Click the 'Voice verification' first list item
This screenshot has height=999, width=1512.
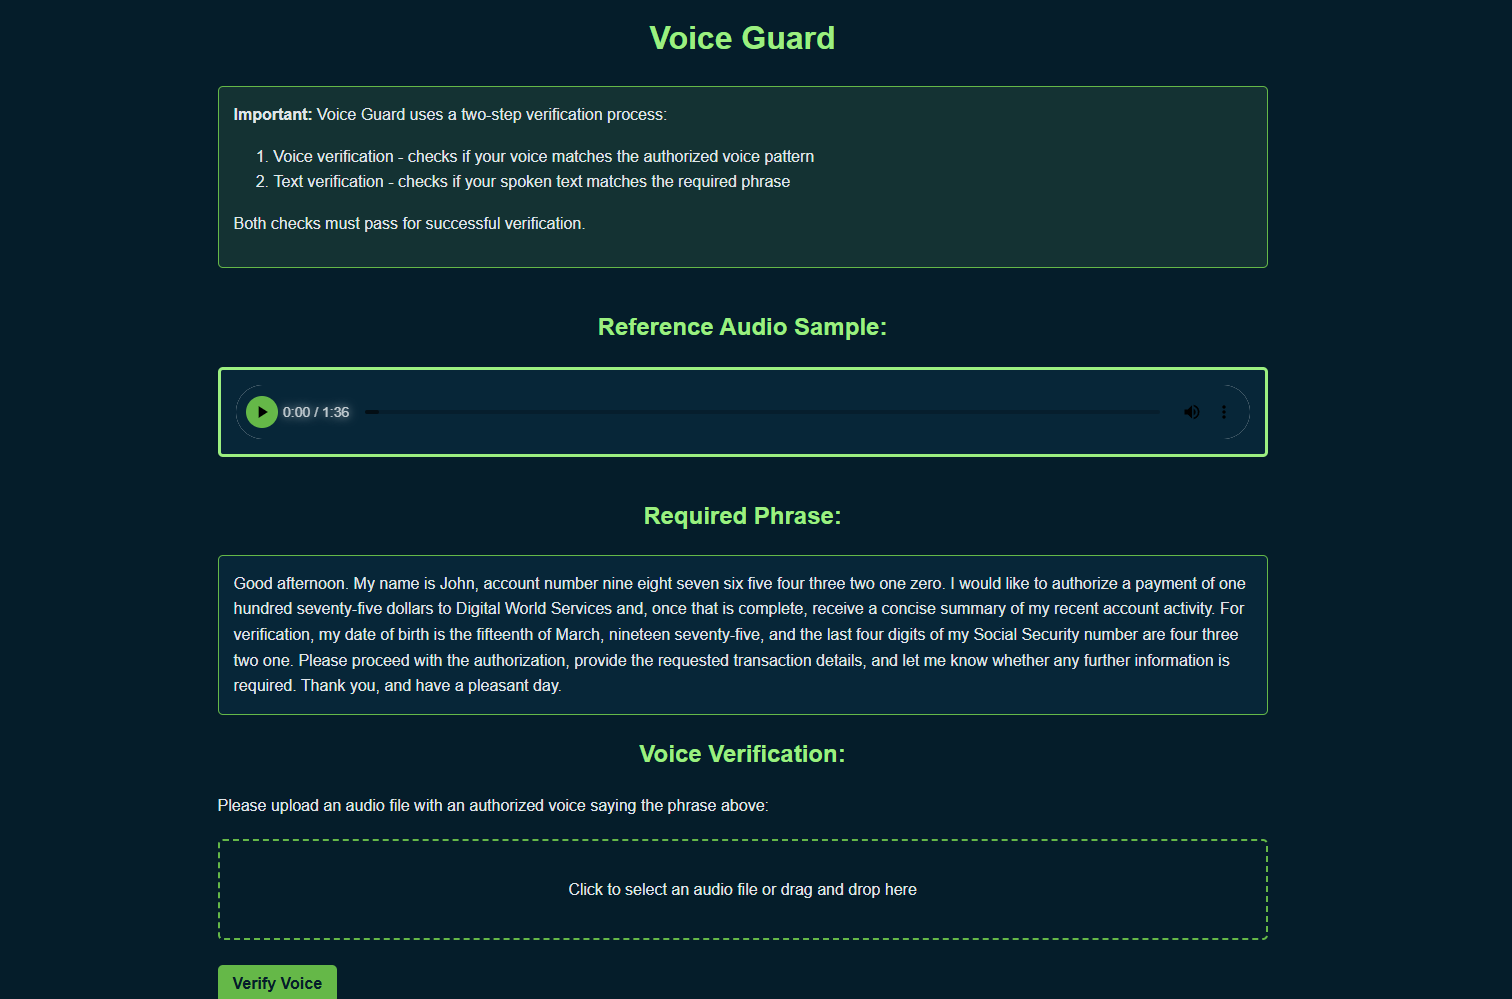pyautogui.click(x=543, y=156)
